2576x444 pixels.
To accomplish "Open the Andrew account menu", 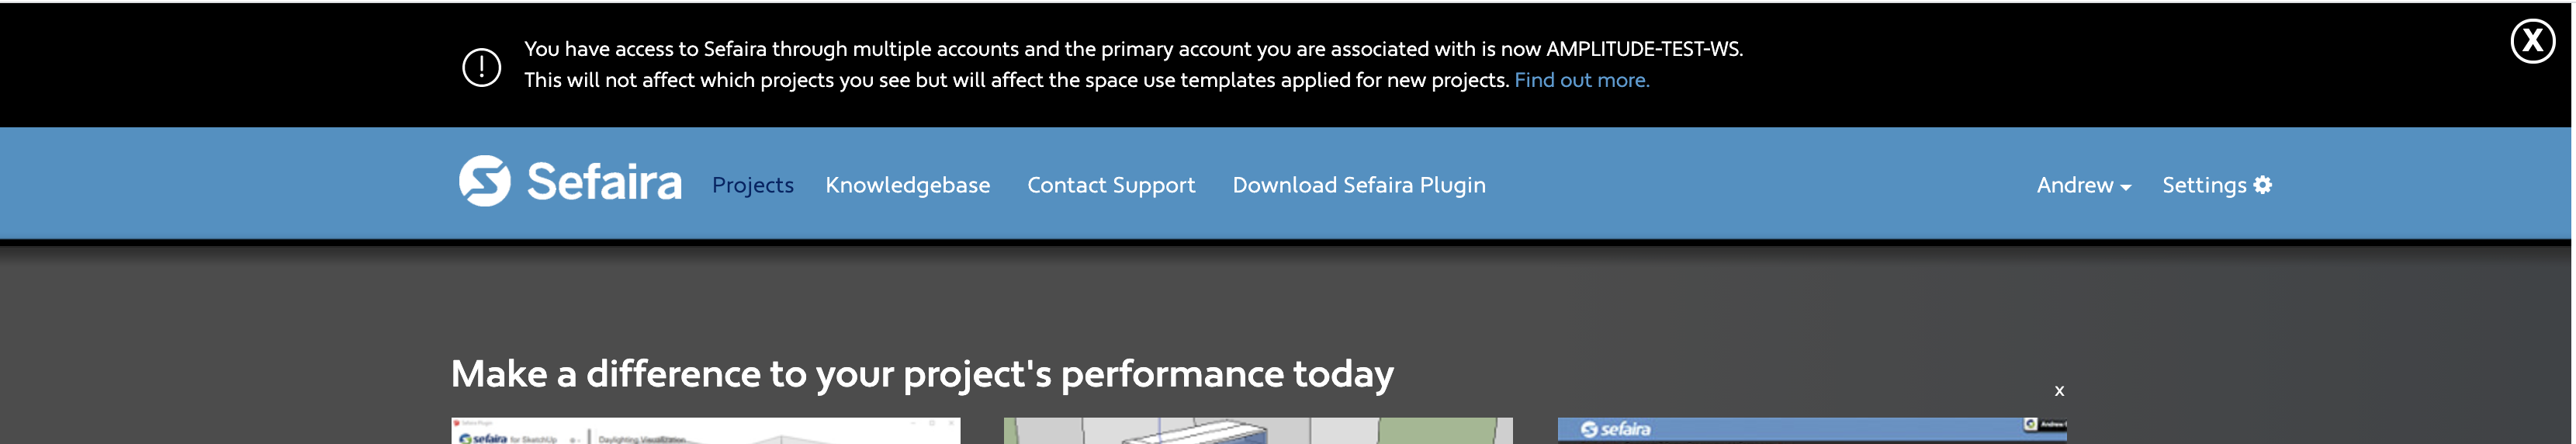I will click(x=2084, y=185).
